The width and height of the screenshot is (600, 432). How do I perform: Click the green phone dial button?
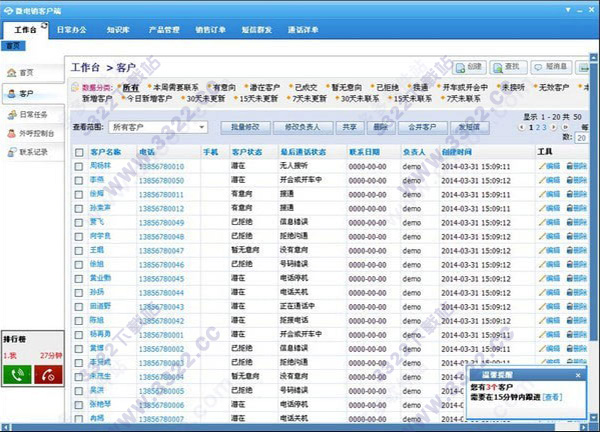pyautogui.click(x=17, y=375)
